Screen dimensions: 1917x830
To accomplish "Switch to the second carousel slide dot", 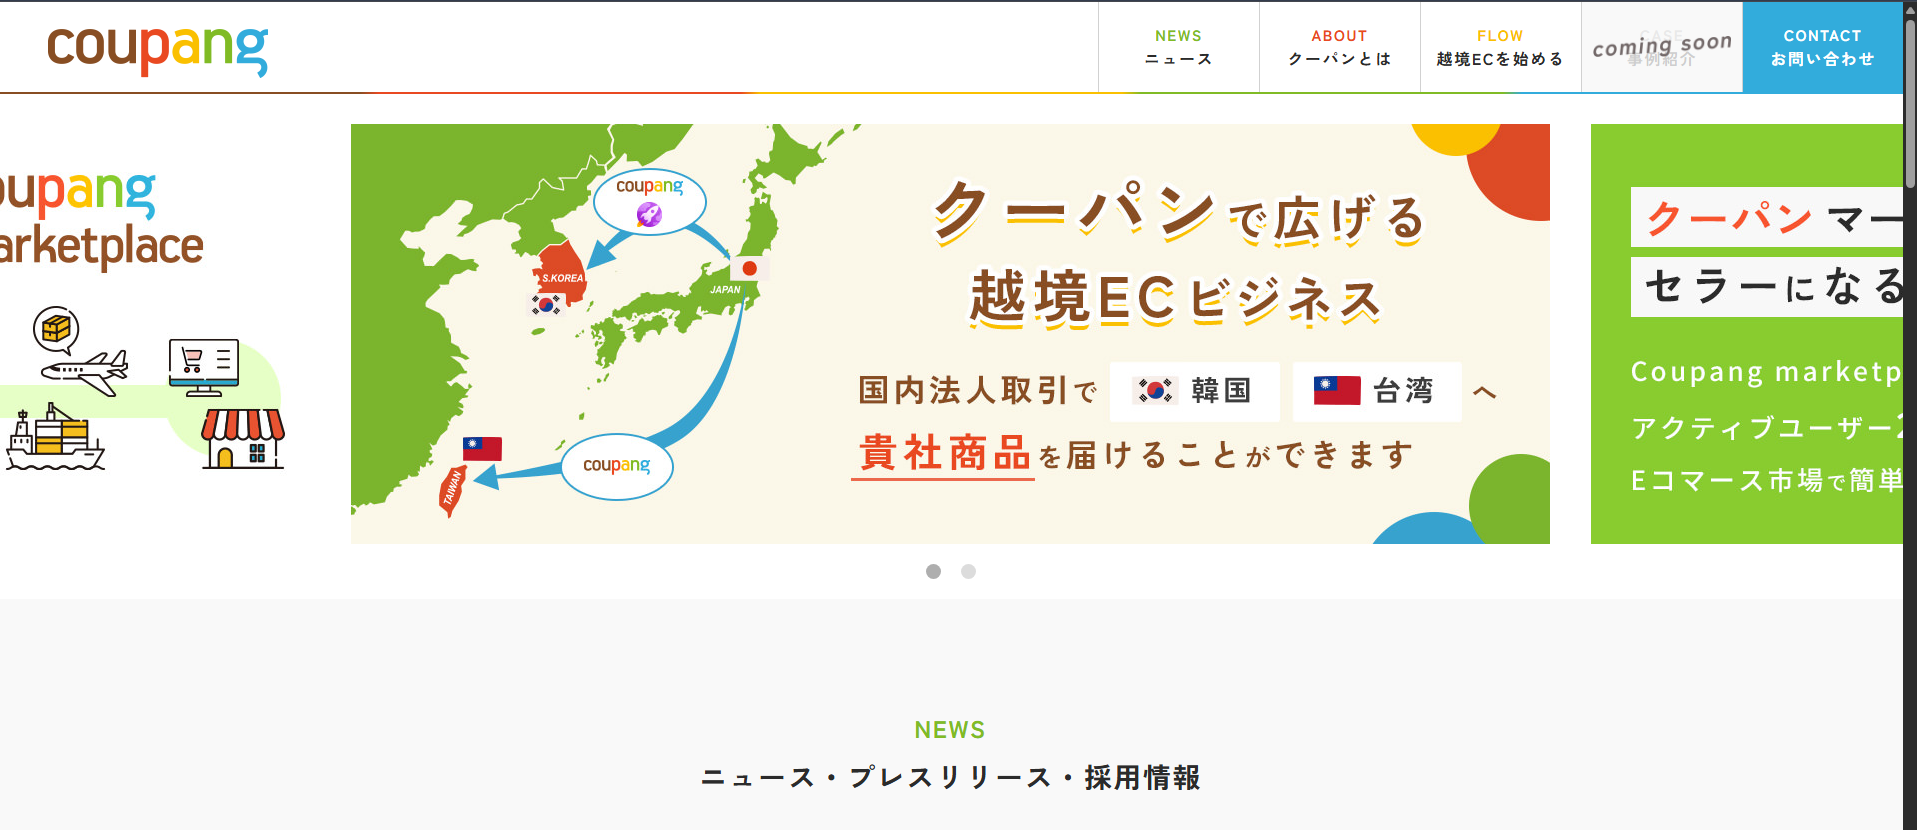I will coord(968,571).
